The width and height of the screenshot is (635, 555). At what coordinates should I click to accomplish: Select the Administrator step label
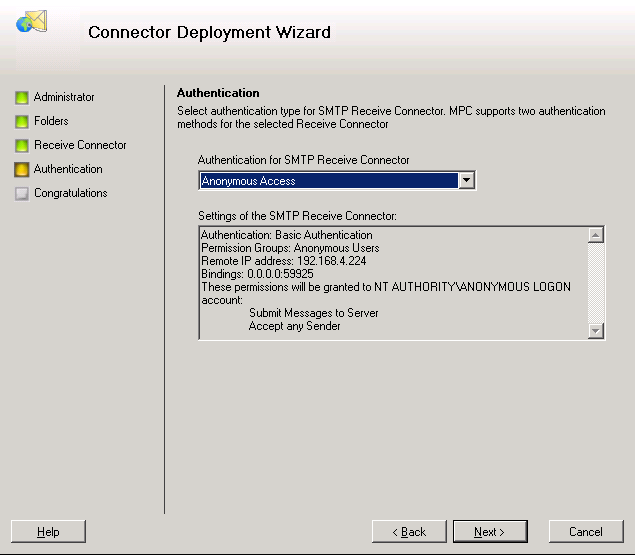point(64,97)
